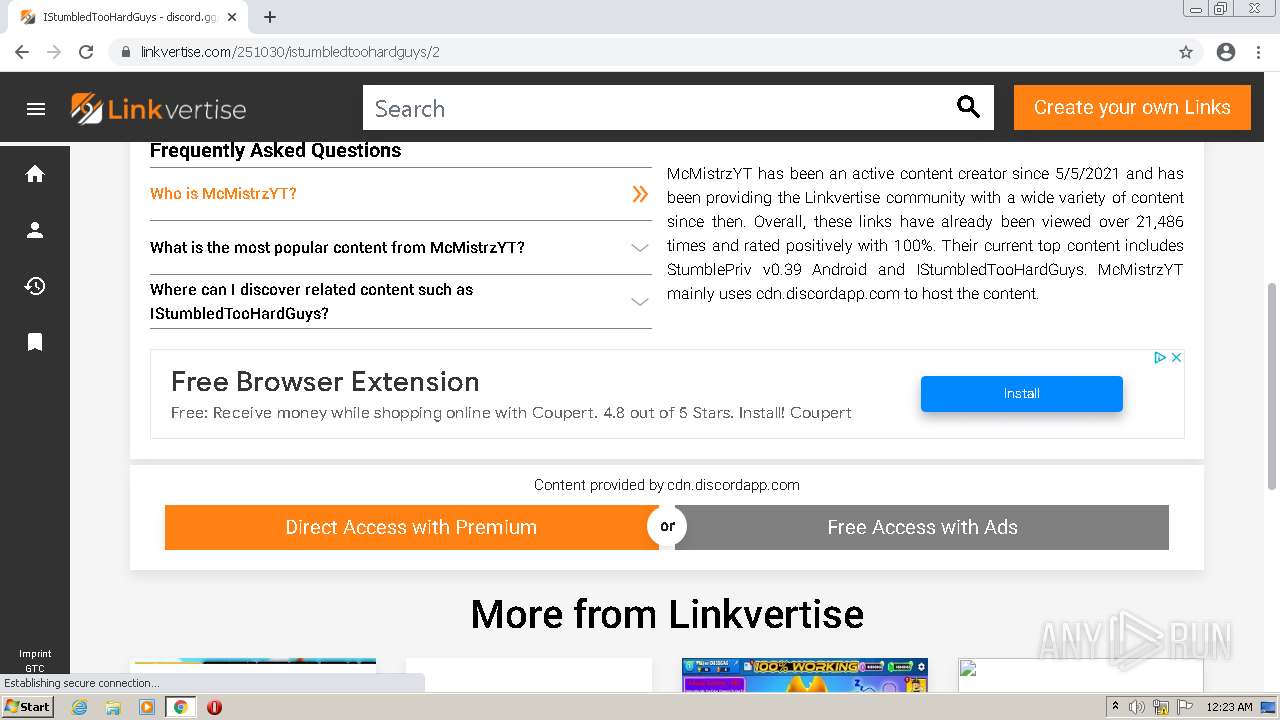Focus the Search input field

pos(660,108)
